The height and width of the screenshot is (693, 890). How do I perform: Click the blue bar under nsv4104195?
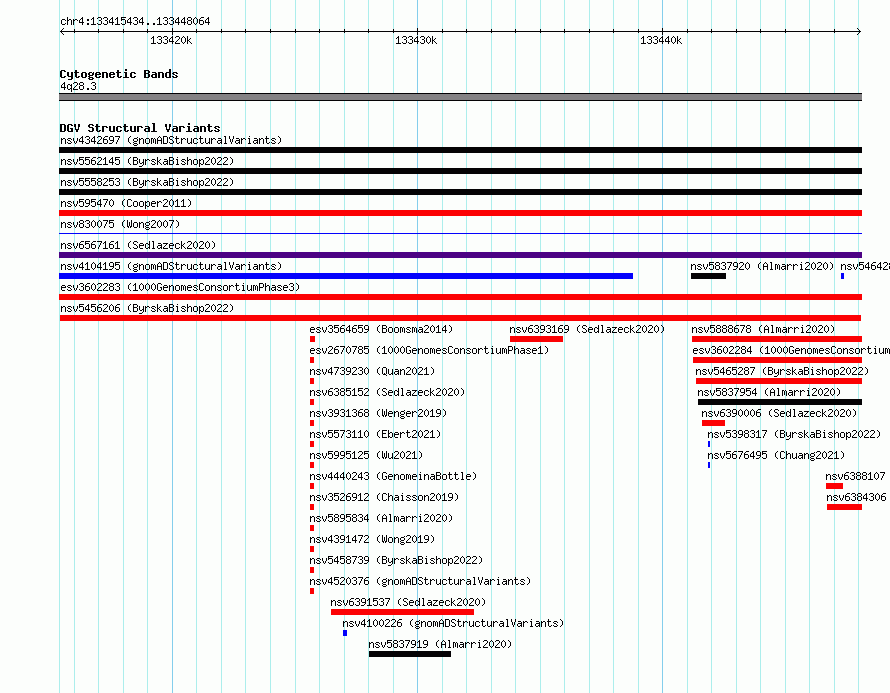click(x=346, y=276)
